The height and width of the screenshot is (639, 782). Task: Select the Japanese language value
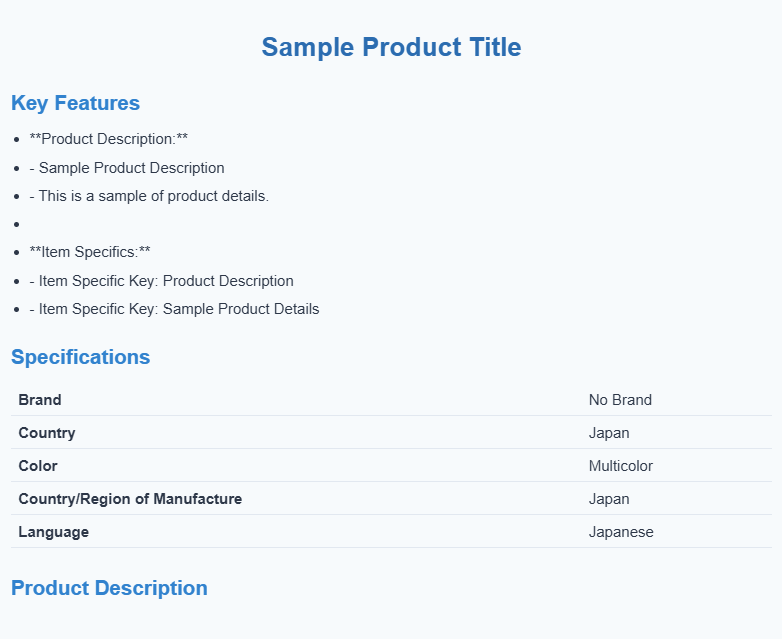click(x=621, y=532)
